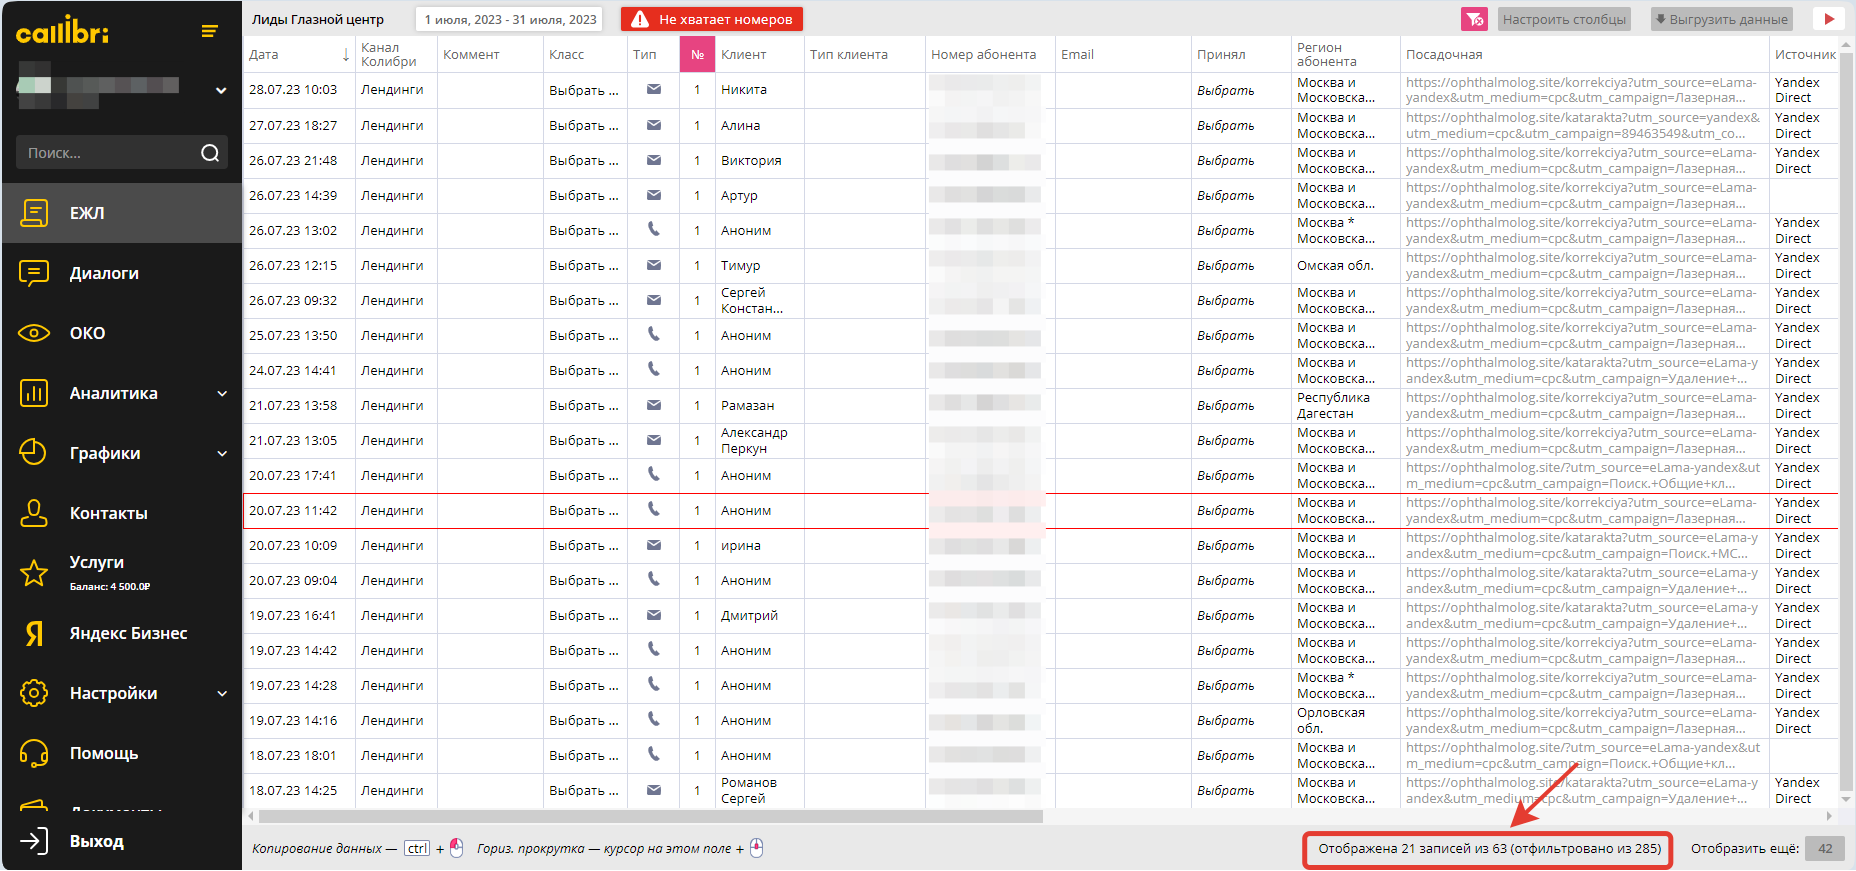The image size is (1856, 871).
Task: Click Лиды Глазной центр report title
Action: 317,19
